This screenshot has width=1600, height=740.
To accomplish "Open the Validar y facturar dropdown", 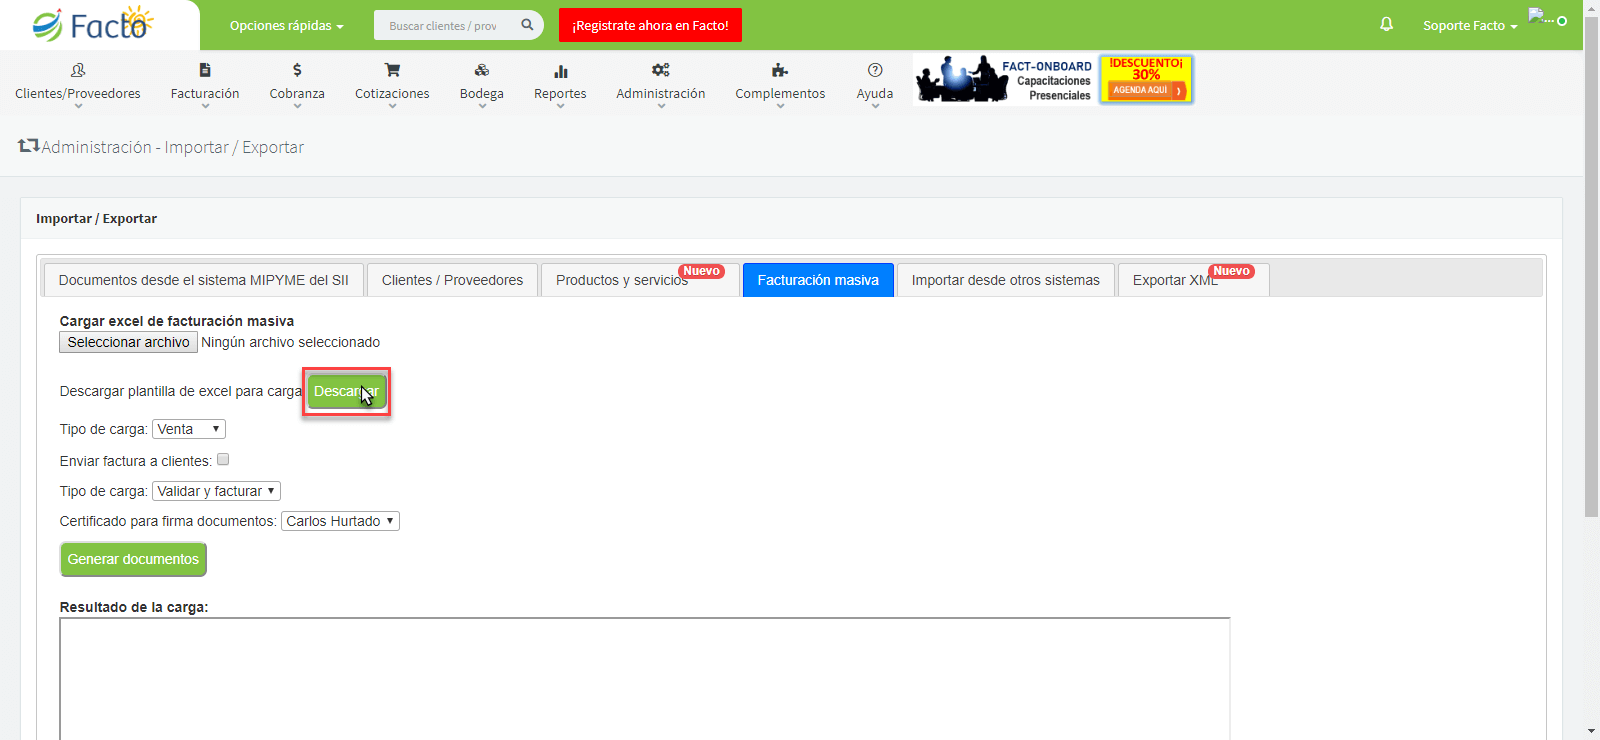I will click(216, 491).
